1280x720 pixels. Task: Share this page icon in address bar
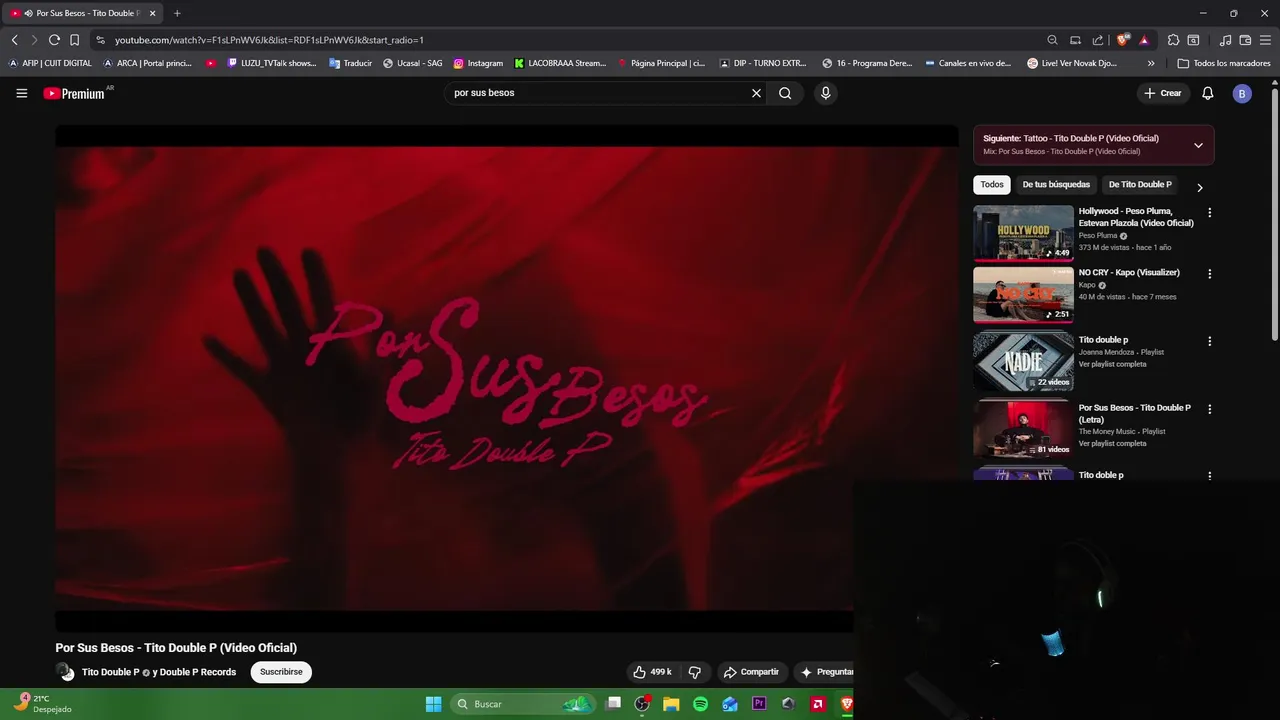point(1098,40)
